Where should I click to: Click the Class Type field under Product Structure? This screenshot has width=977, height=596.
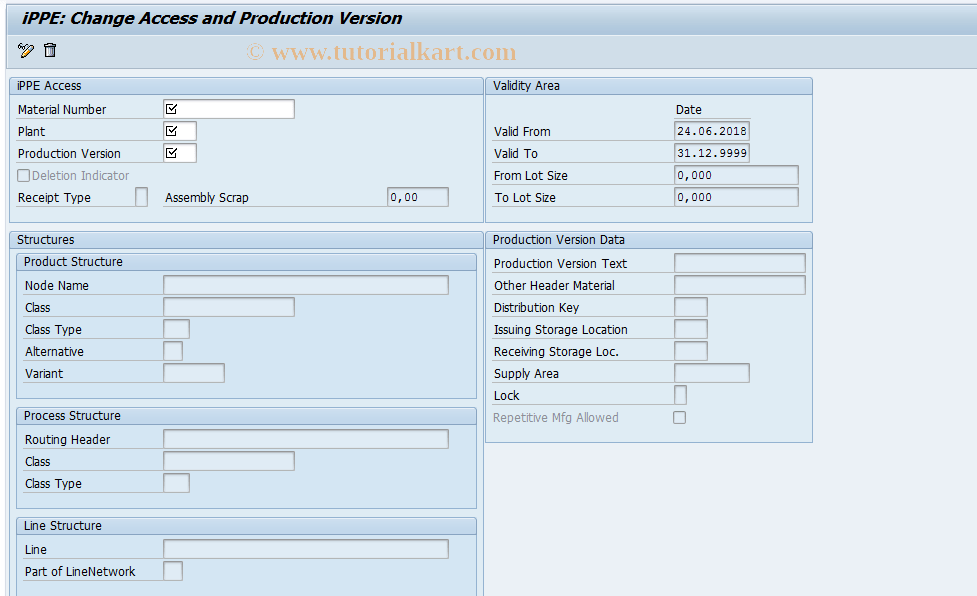point(176,328)
